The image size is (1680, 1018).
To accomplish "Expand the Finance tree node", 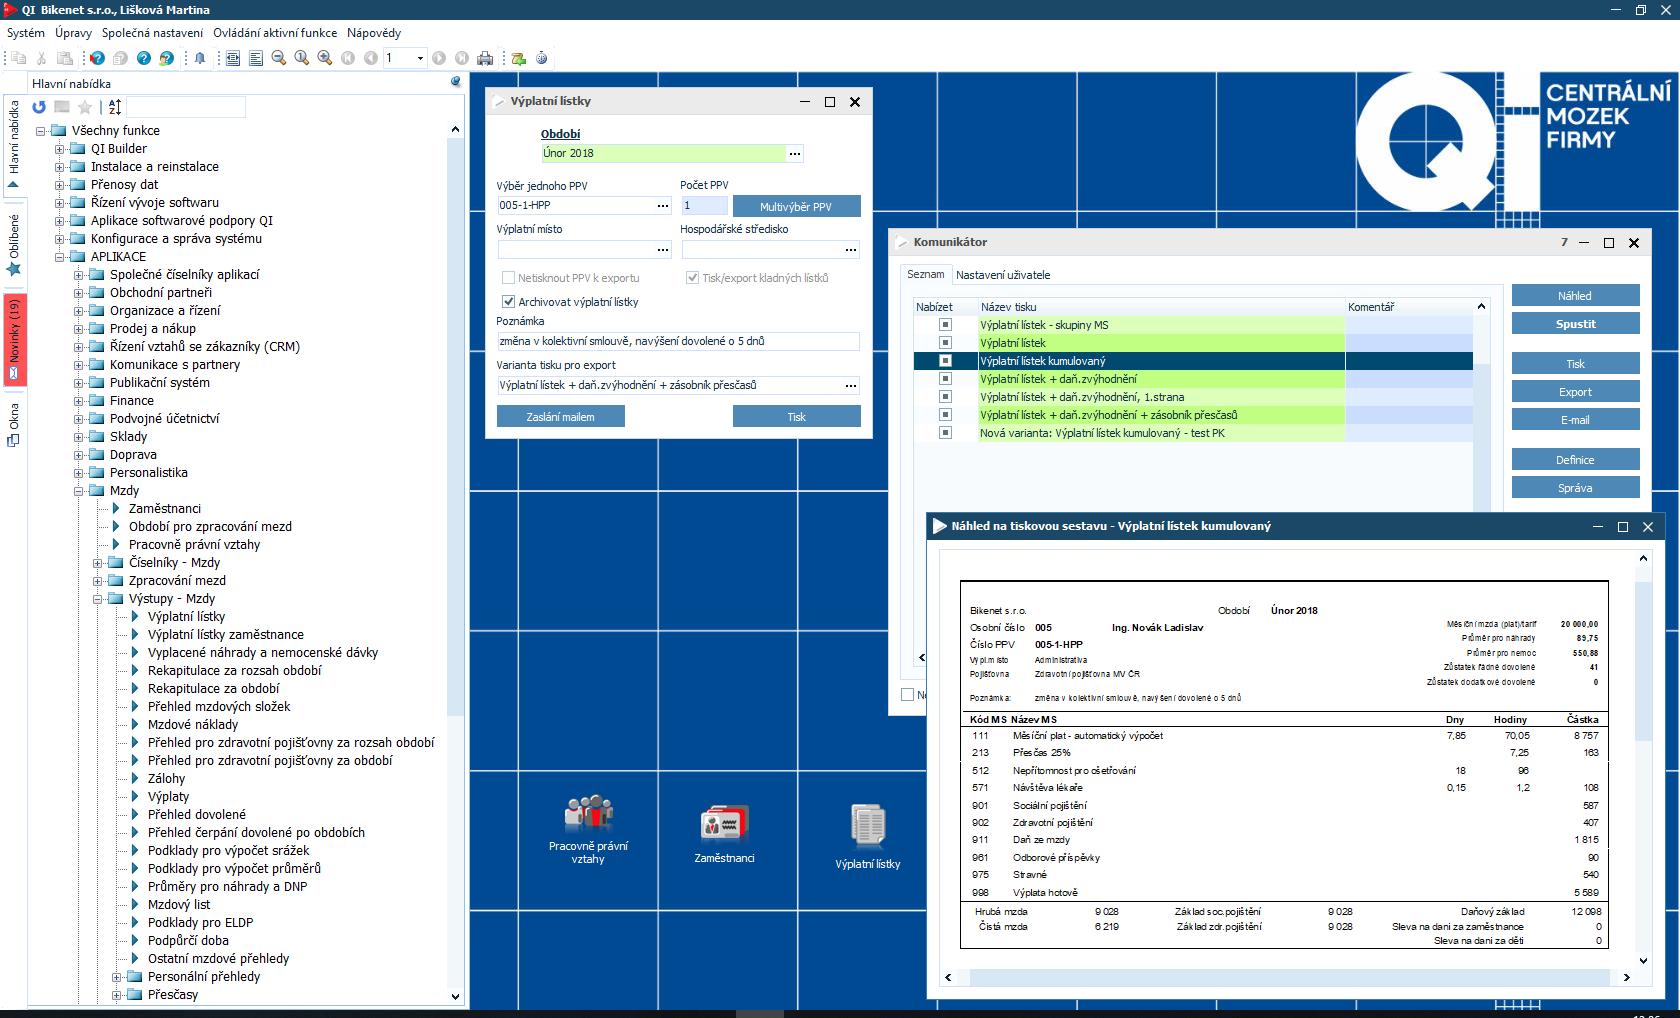I will pos(79,401).
